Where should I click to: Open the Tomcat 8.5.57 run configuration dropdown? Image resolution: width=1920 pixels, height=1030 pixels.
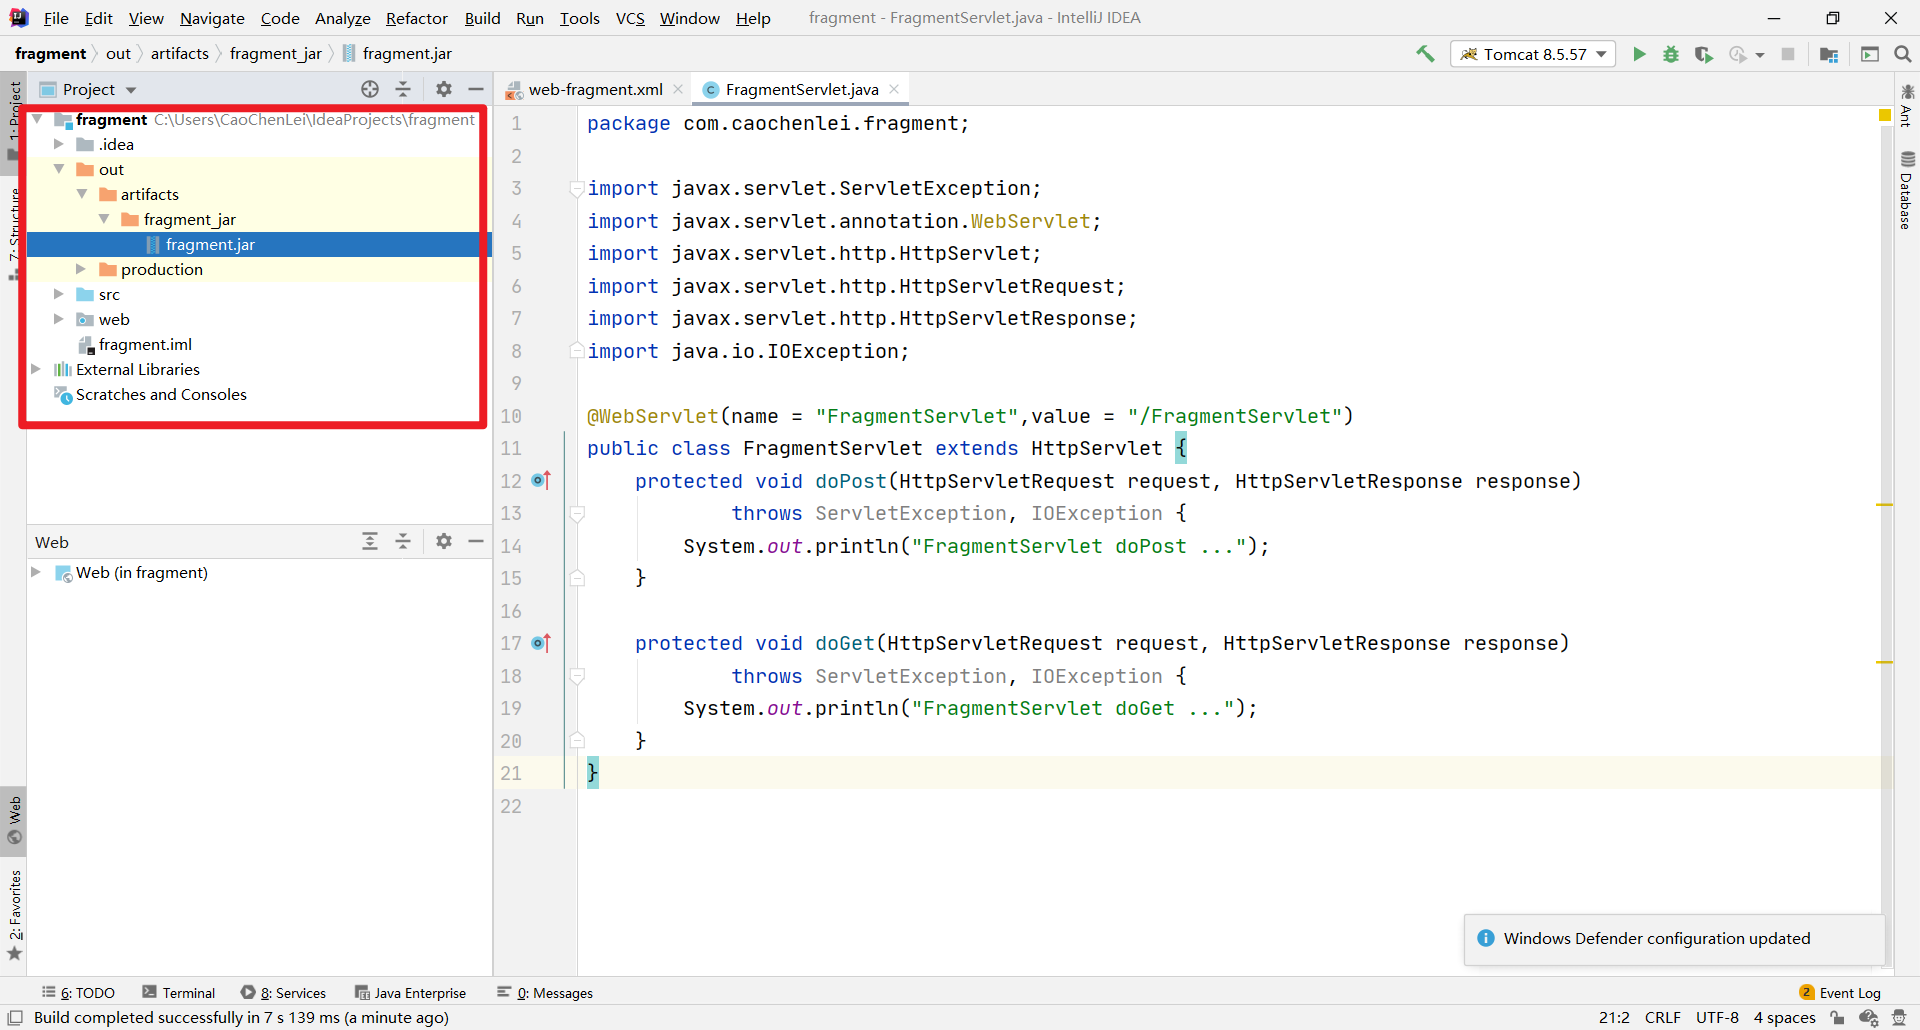tap(1534, 54)
